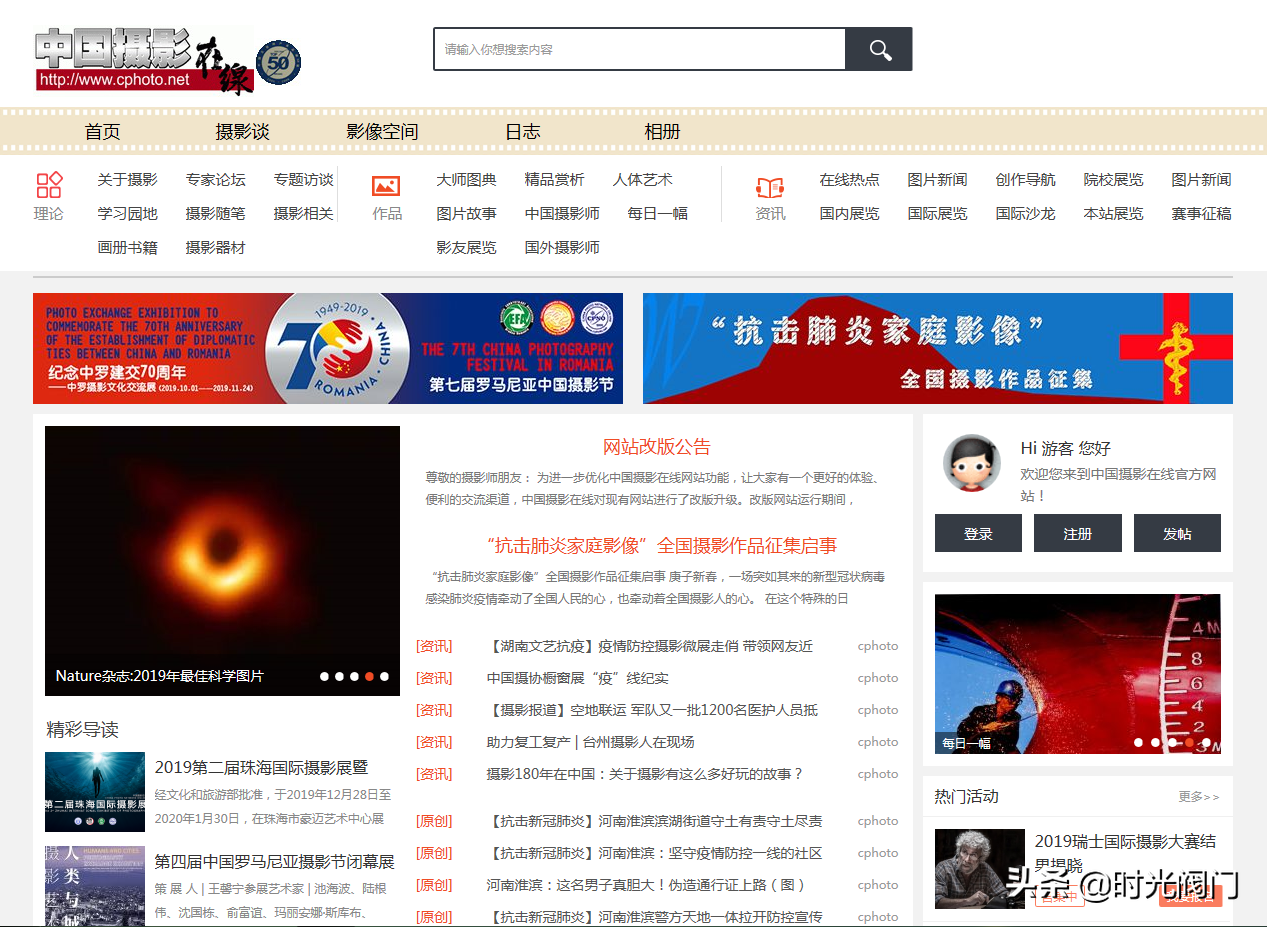The width and height of the screenshot is (1267, 927).
Task: Open 第四届中国罗马尼亚摄影节闭幕展 title
Action: [x=274, y=862]
